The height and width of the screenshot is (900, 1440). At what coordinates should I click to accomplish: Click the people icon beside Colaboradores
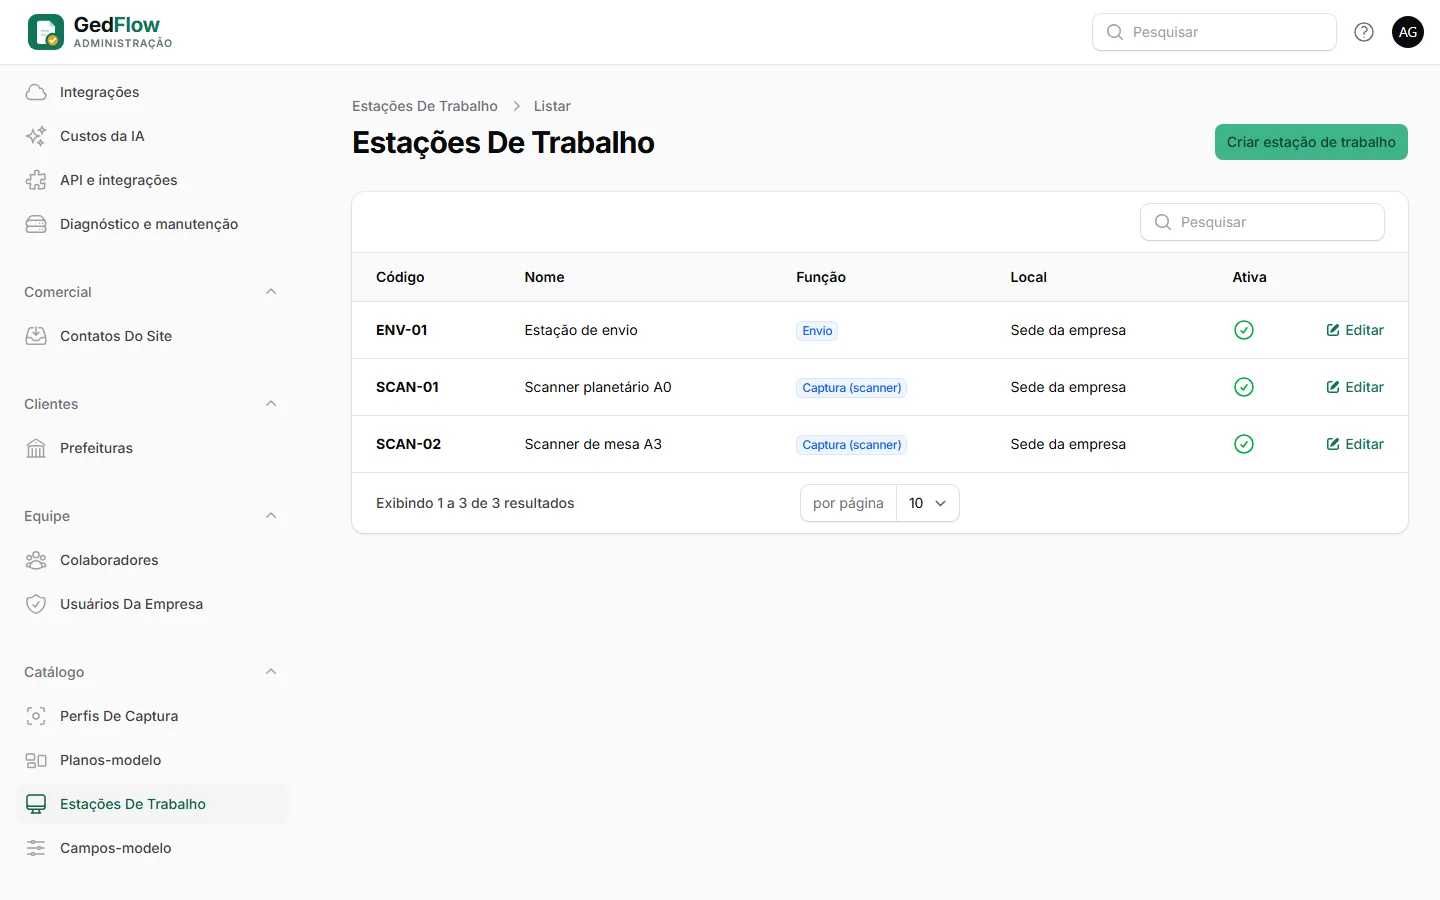point(36,560)
